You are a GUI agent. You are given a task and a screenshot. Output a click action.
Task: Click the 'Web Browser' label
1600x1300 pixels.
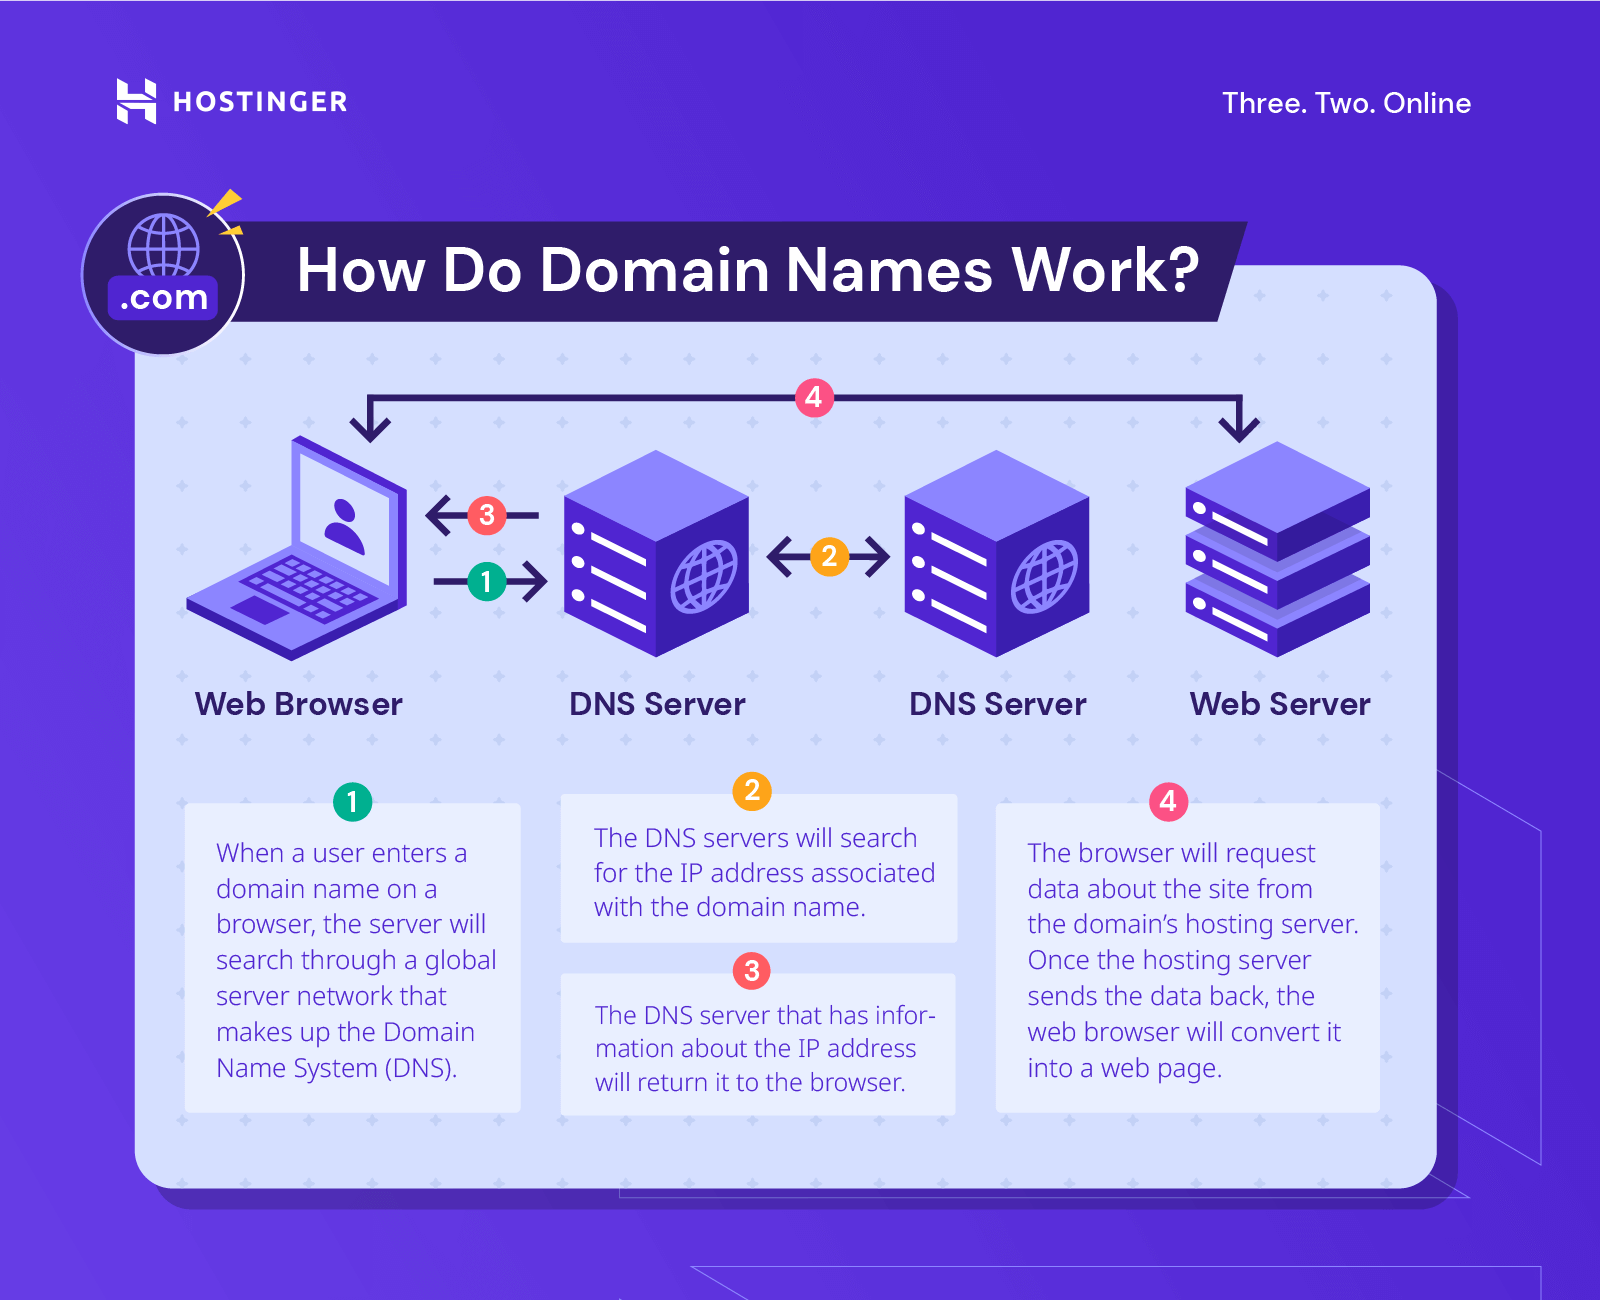pos(299,704)
